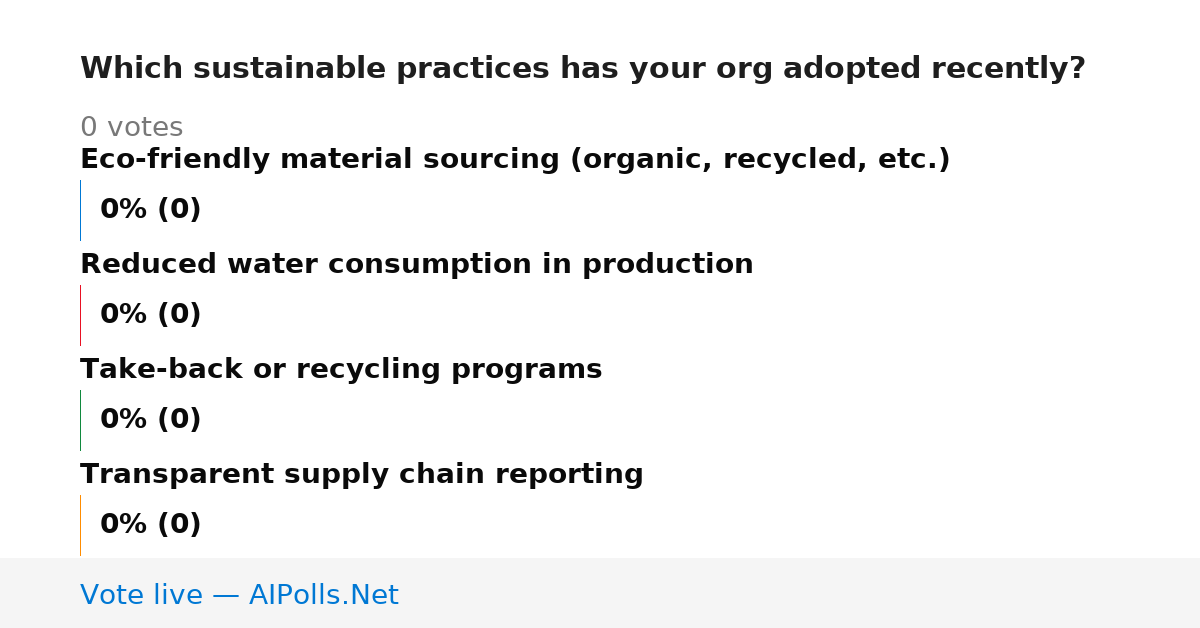Click the 0% (0) result under Transparent supply chain

tap(151, 525)
